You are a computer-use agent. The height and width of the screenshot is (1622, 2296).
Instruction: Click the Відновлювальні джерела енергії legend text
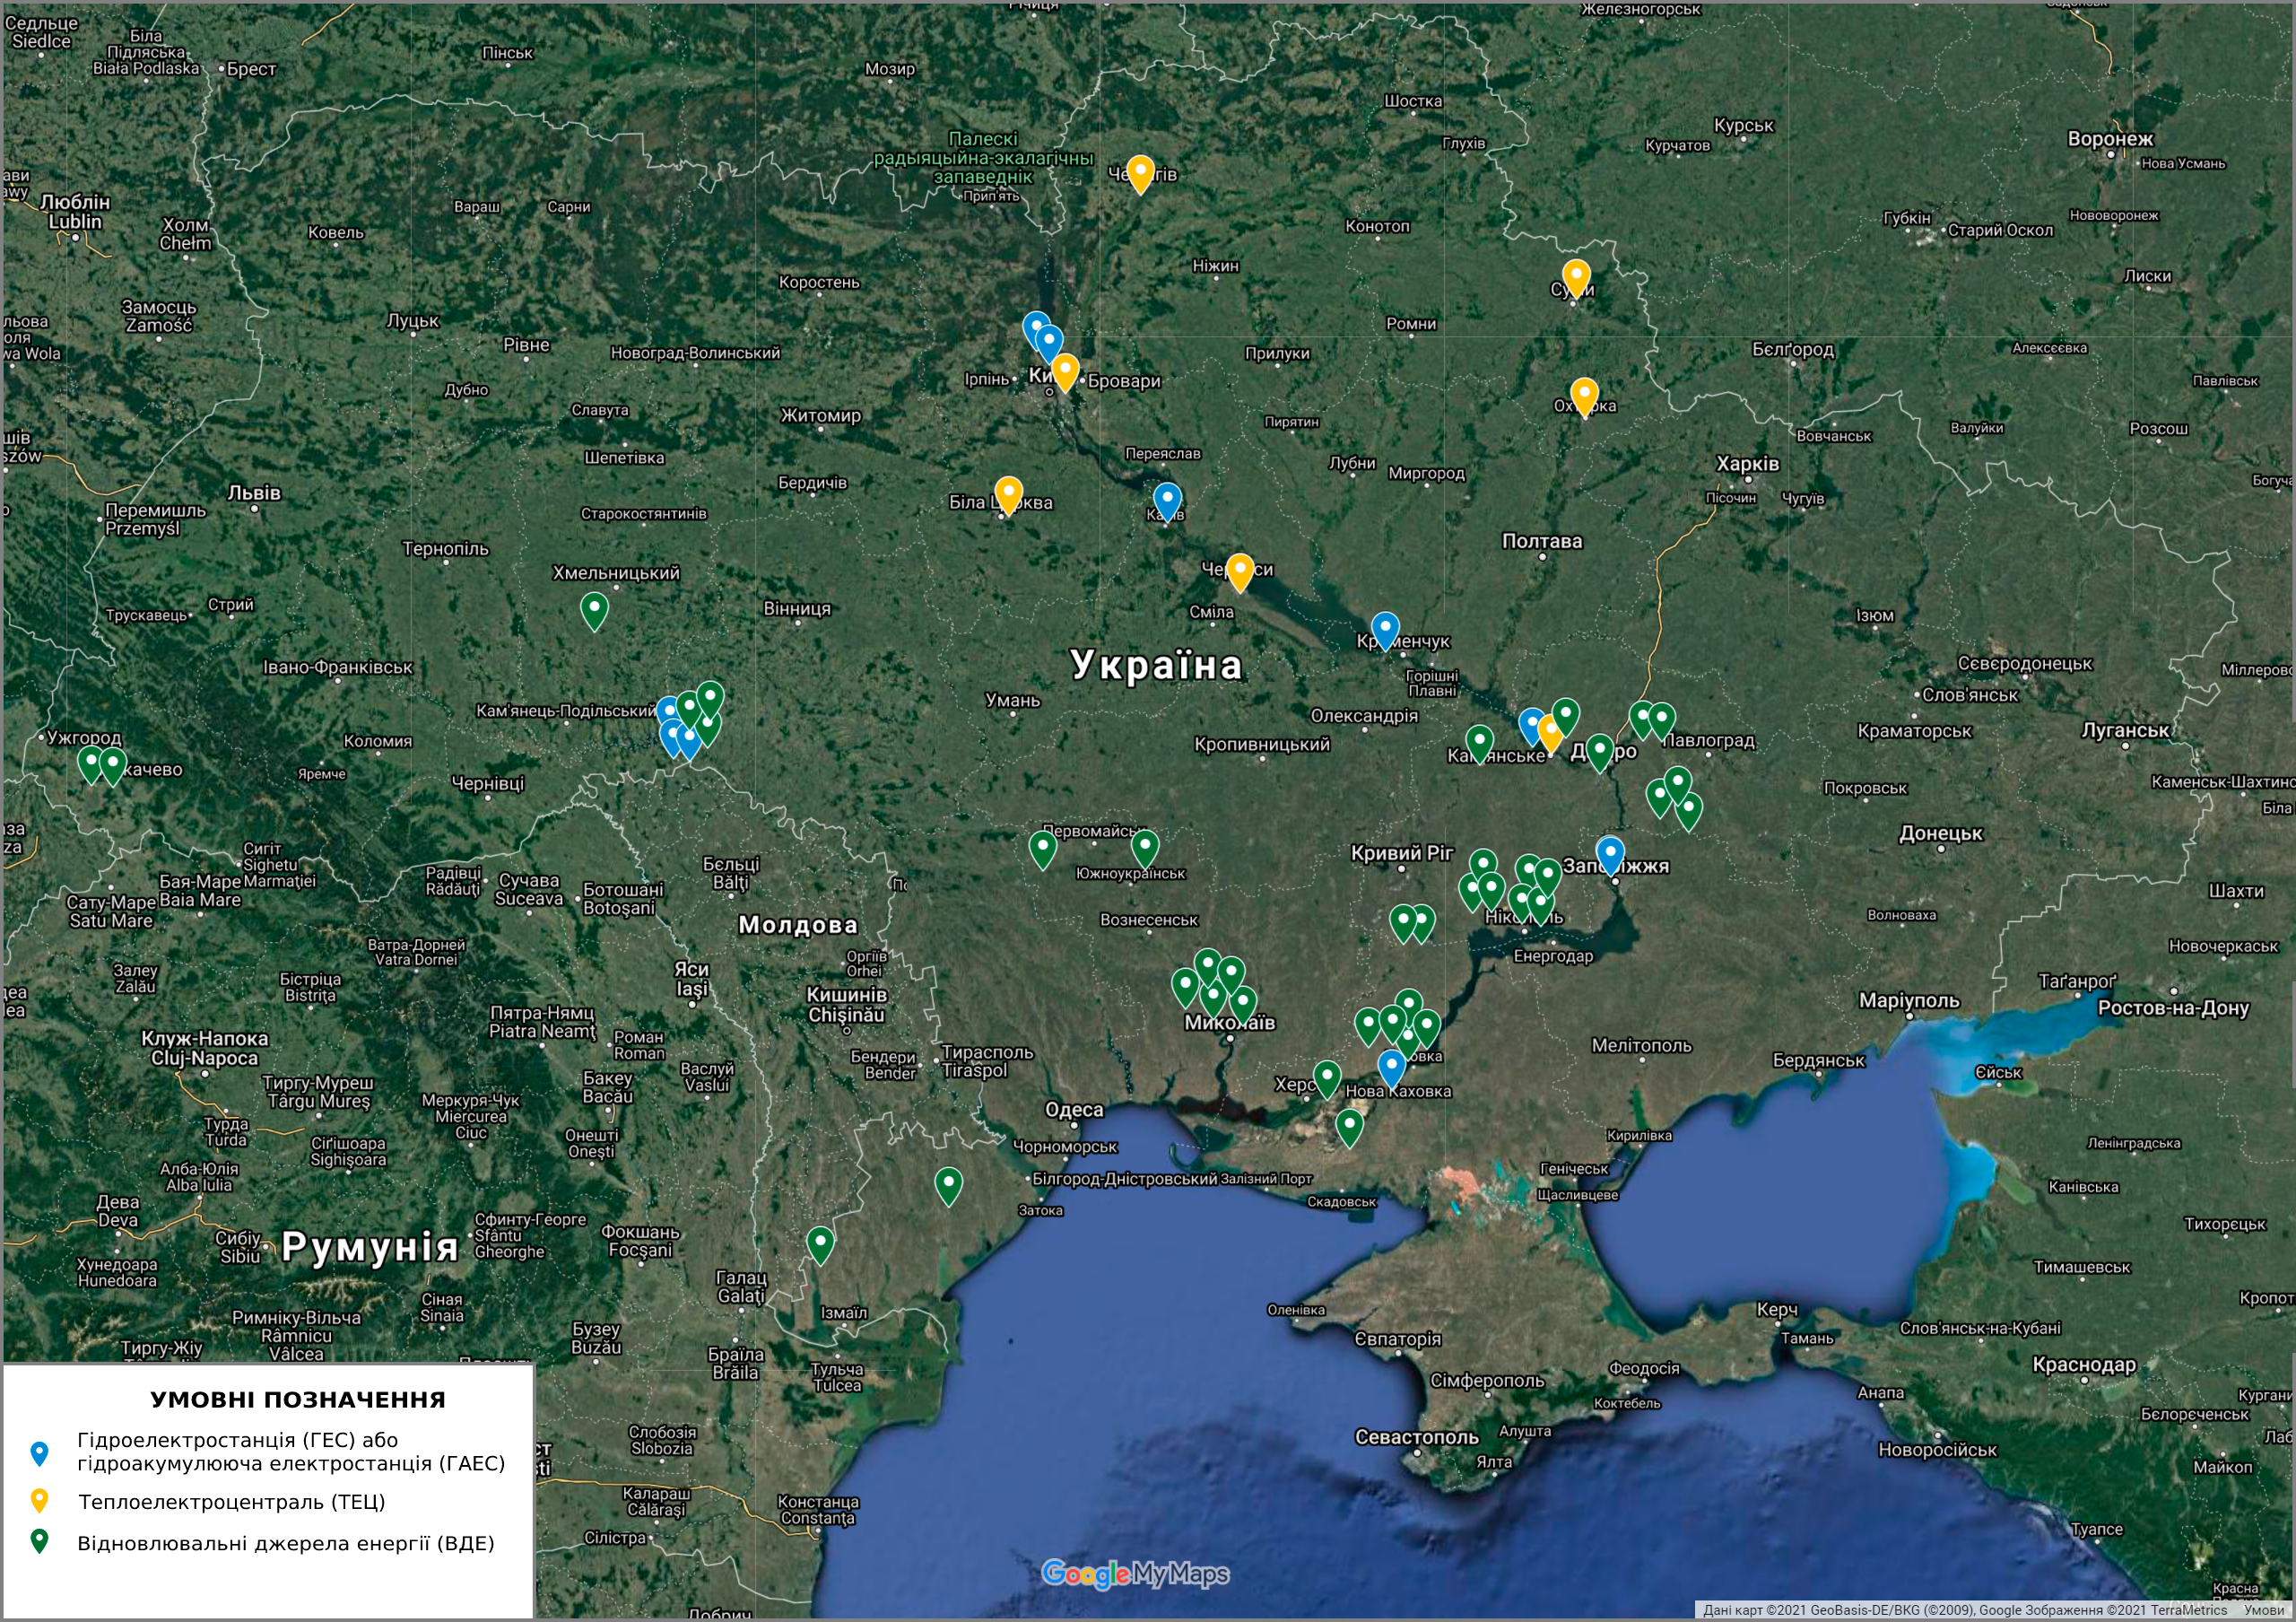(x=286, y=1543)
